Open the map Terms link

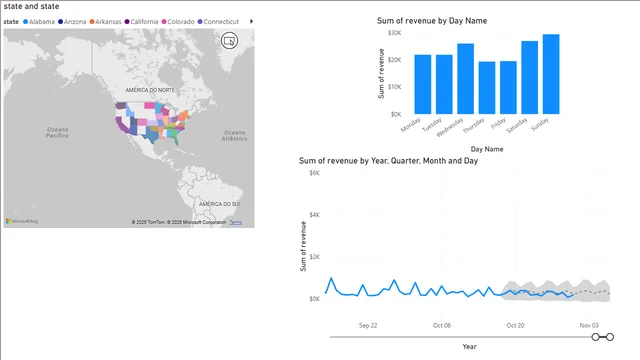236,222
